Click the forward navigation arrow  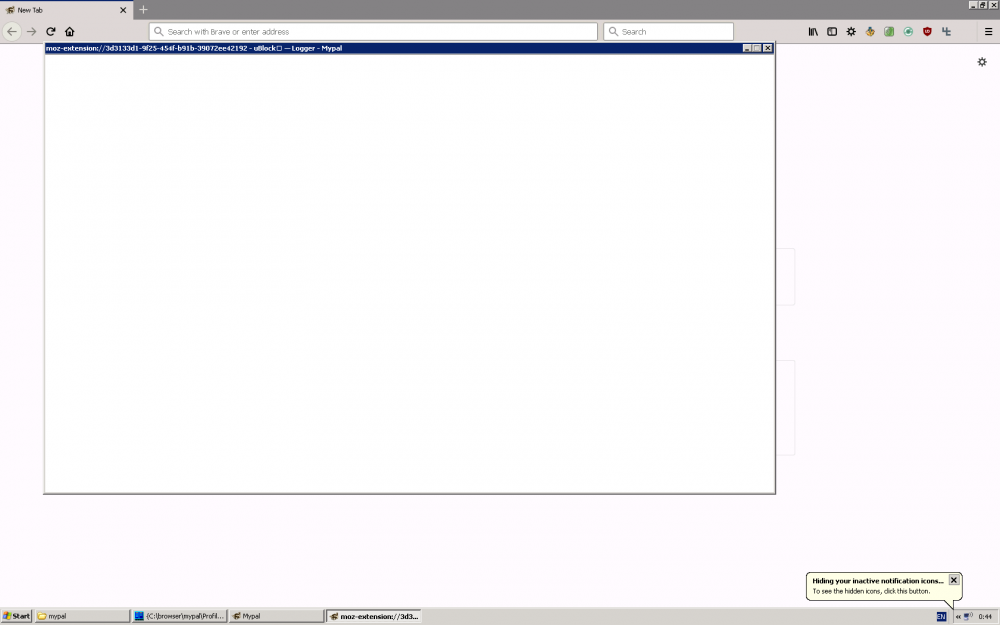[x=31, y=31]
